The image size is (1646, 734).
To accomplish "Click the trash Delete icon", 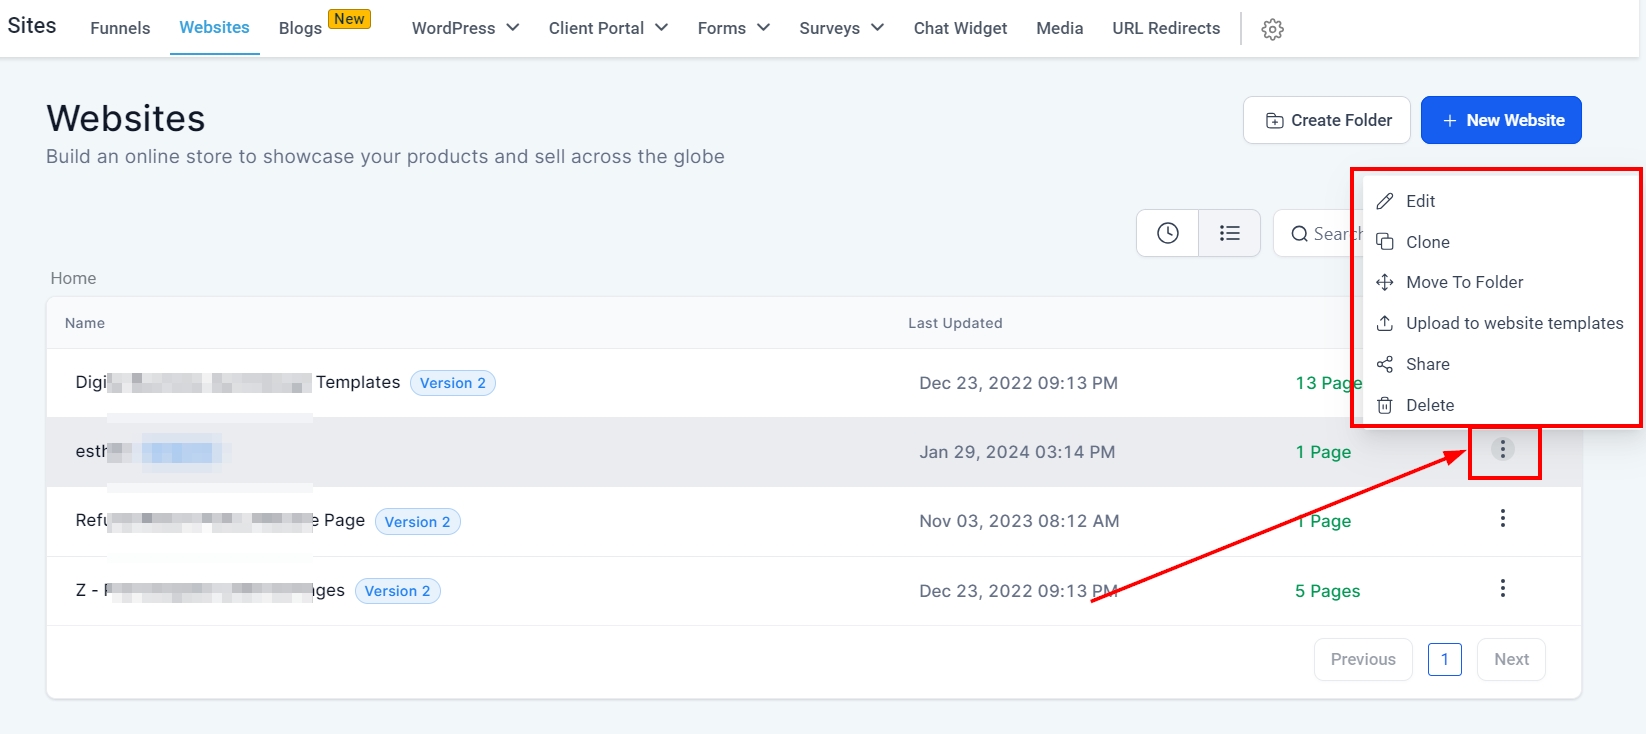I will click(x=1385, y=405).
